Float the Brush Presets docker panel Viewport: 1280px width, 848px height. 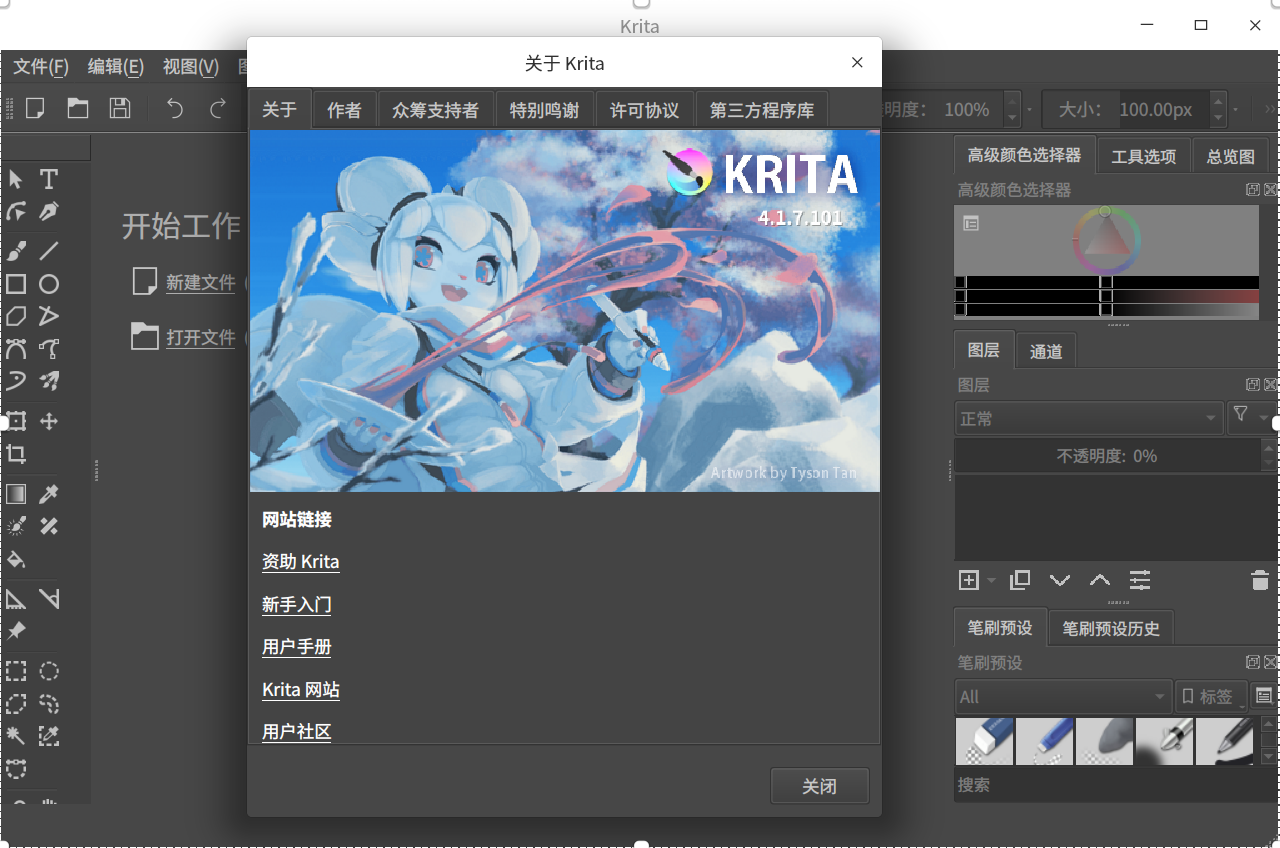click(x=1253, y=662)
